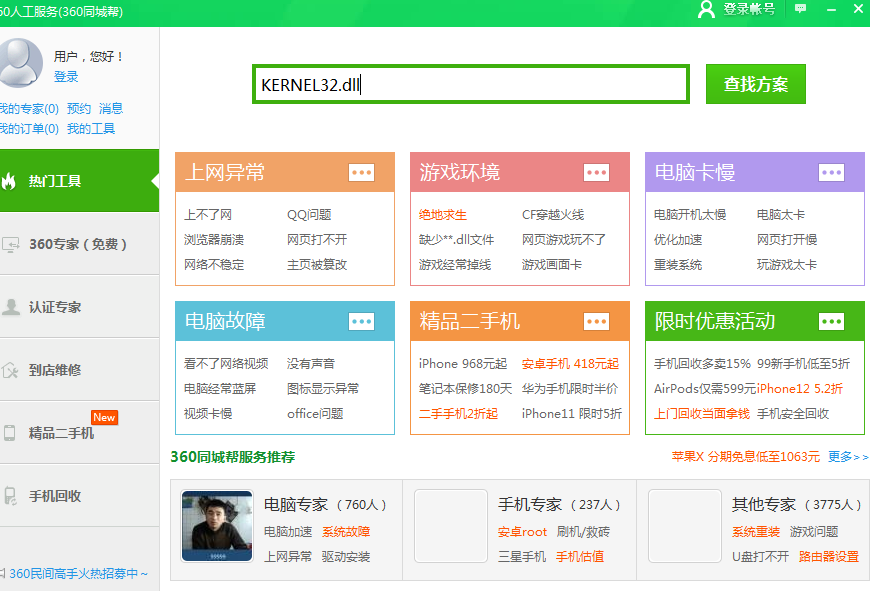Open the CF穿越火线 entry
The height and width of the screenshot is (591, 870).
(x=553, y=215)
